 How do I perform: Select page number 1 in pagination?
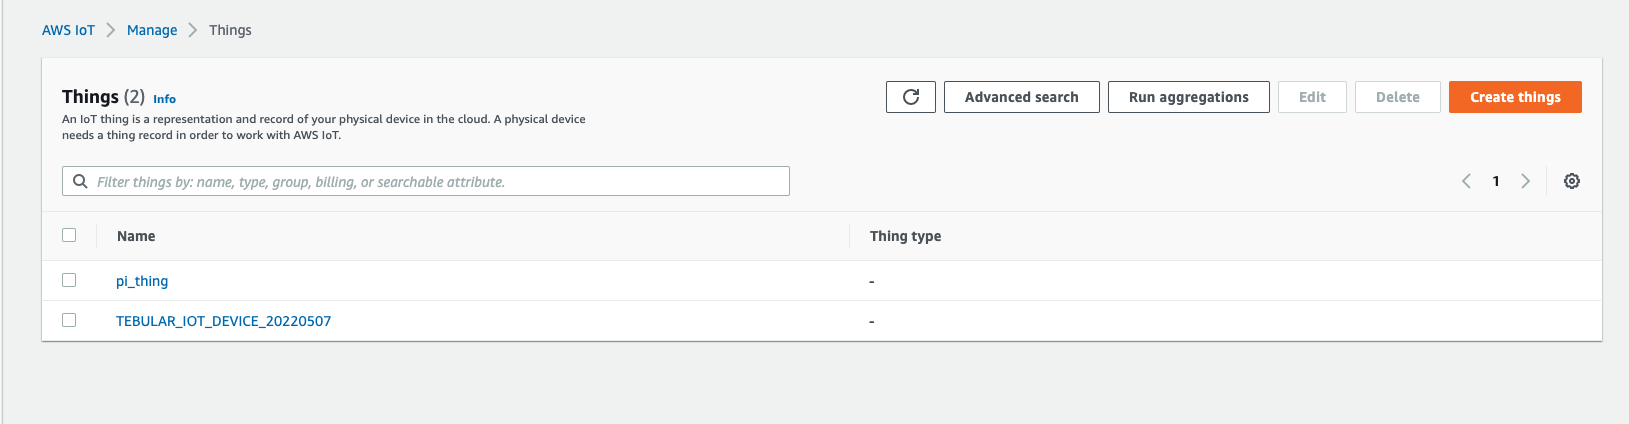(1496, 181)
